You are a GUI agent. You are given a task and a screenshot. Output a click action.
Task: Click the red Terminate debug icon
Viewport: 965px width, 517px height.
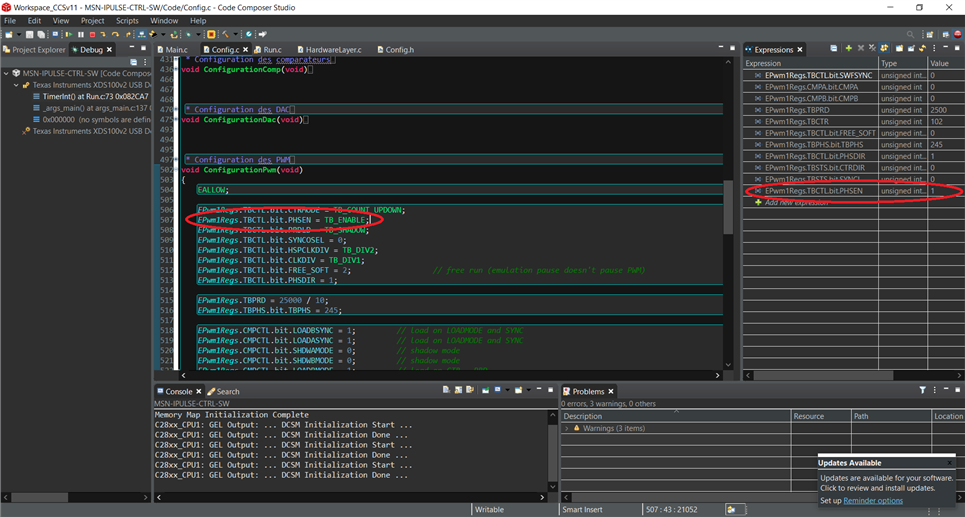click(x=92, y=34)
